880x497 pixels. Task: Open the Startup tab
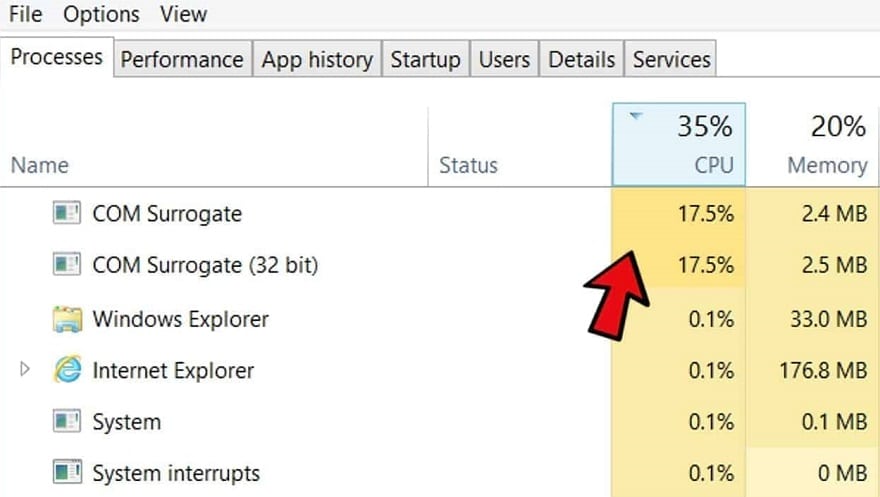click(425, 59)
